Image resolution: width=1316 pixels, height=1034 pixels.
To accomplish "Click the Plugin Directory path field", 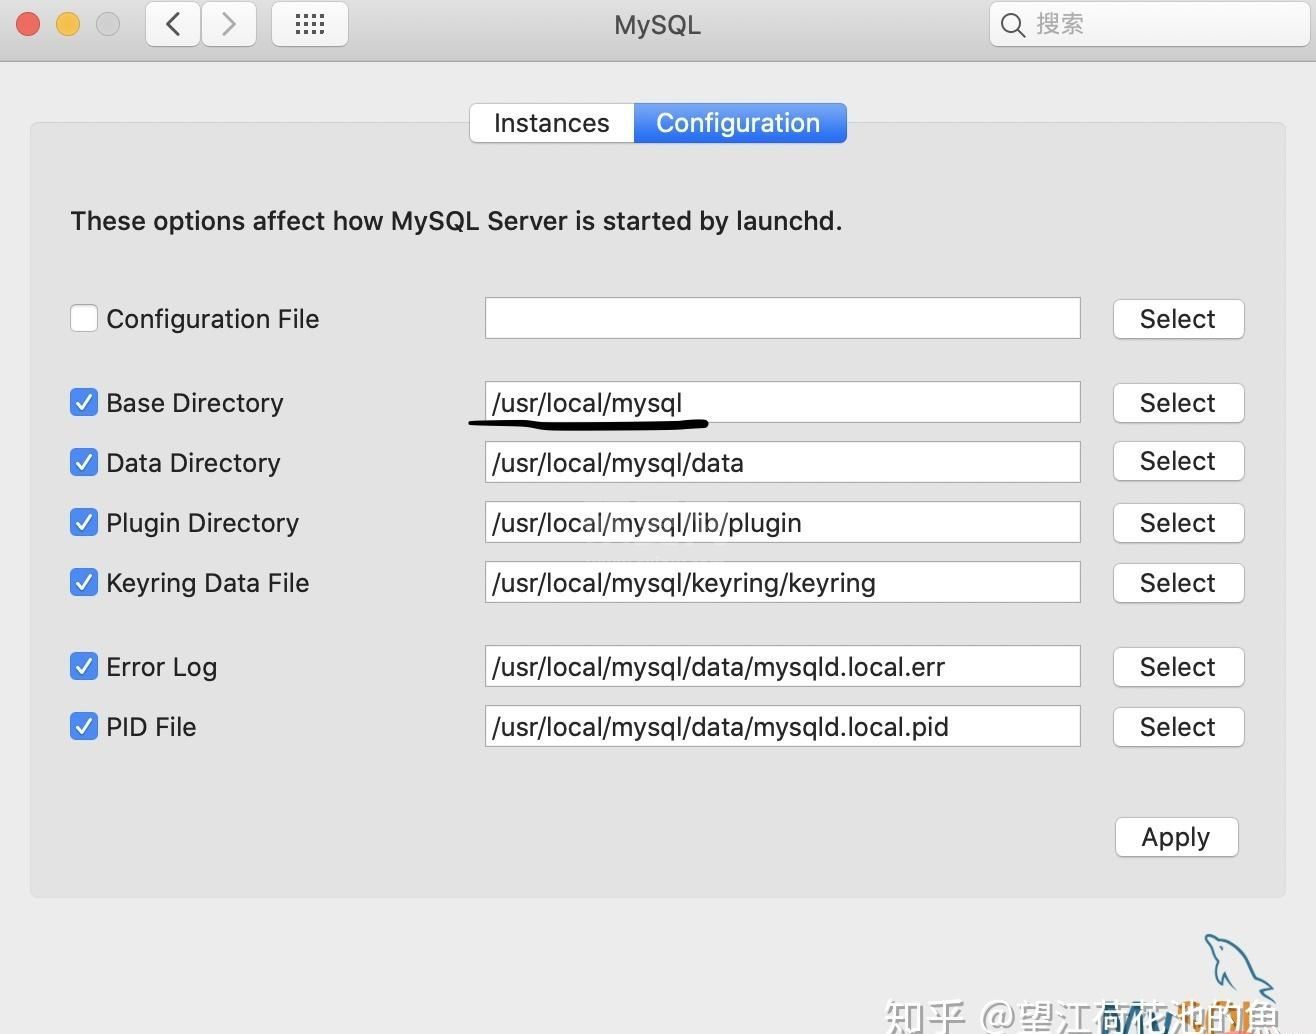I will tap(783, 522).
